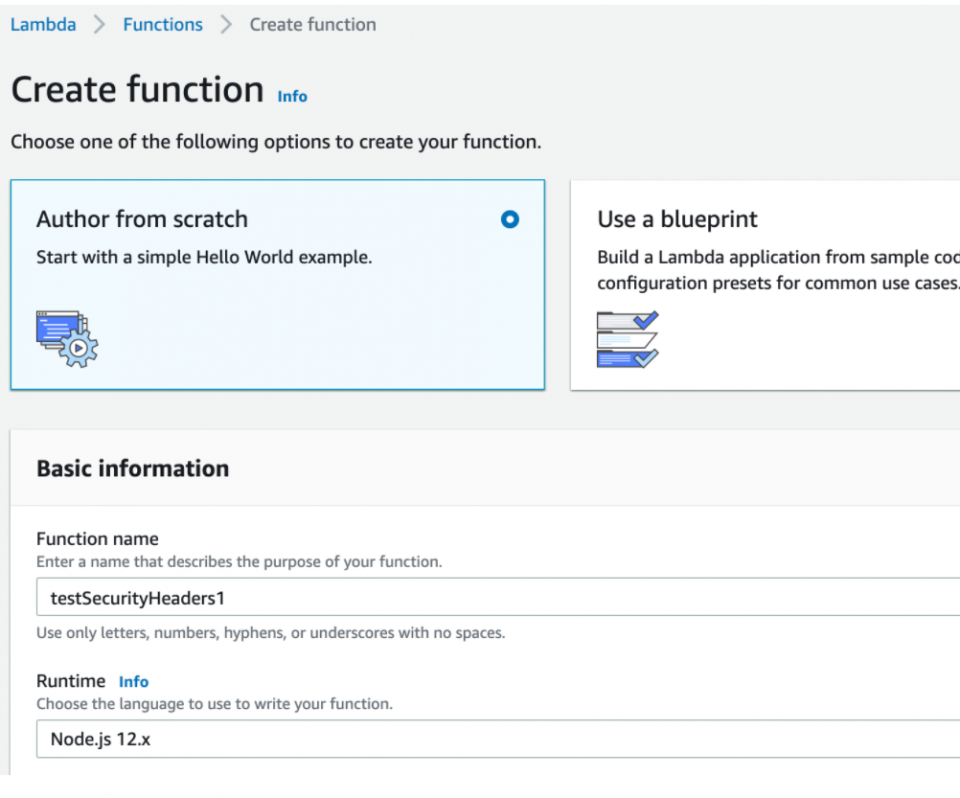The image size is (960, 798).
Task: Click the Function name field label
Action: tap(97, 539)
